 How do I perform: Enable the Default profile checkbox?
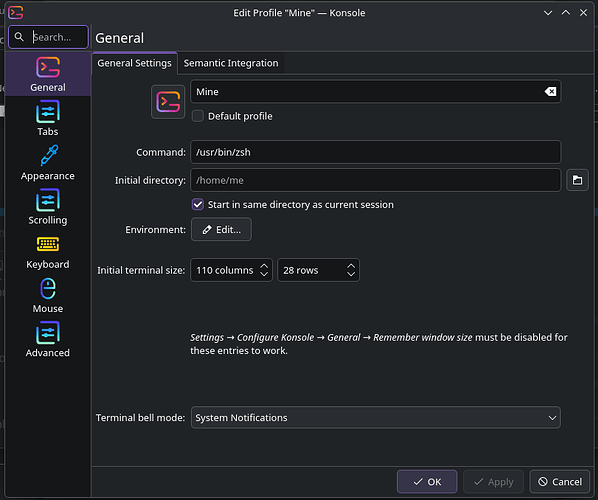tap(198, 116)
